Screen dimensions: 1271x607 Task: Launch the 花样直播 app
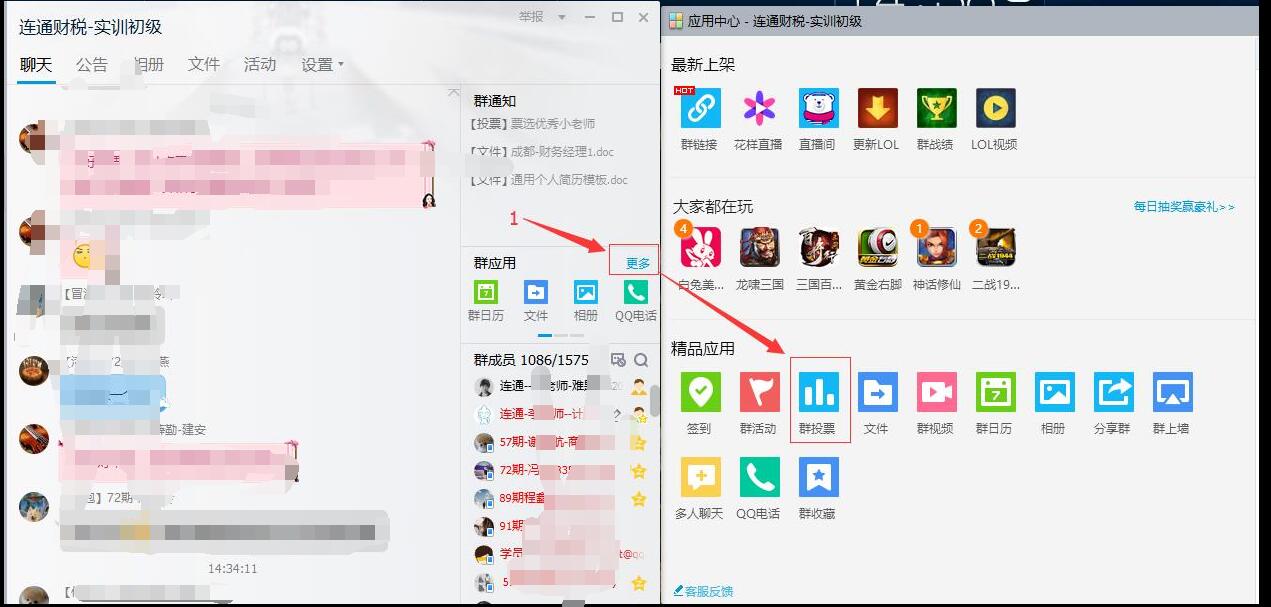click(x=759, y=108)
